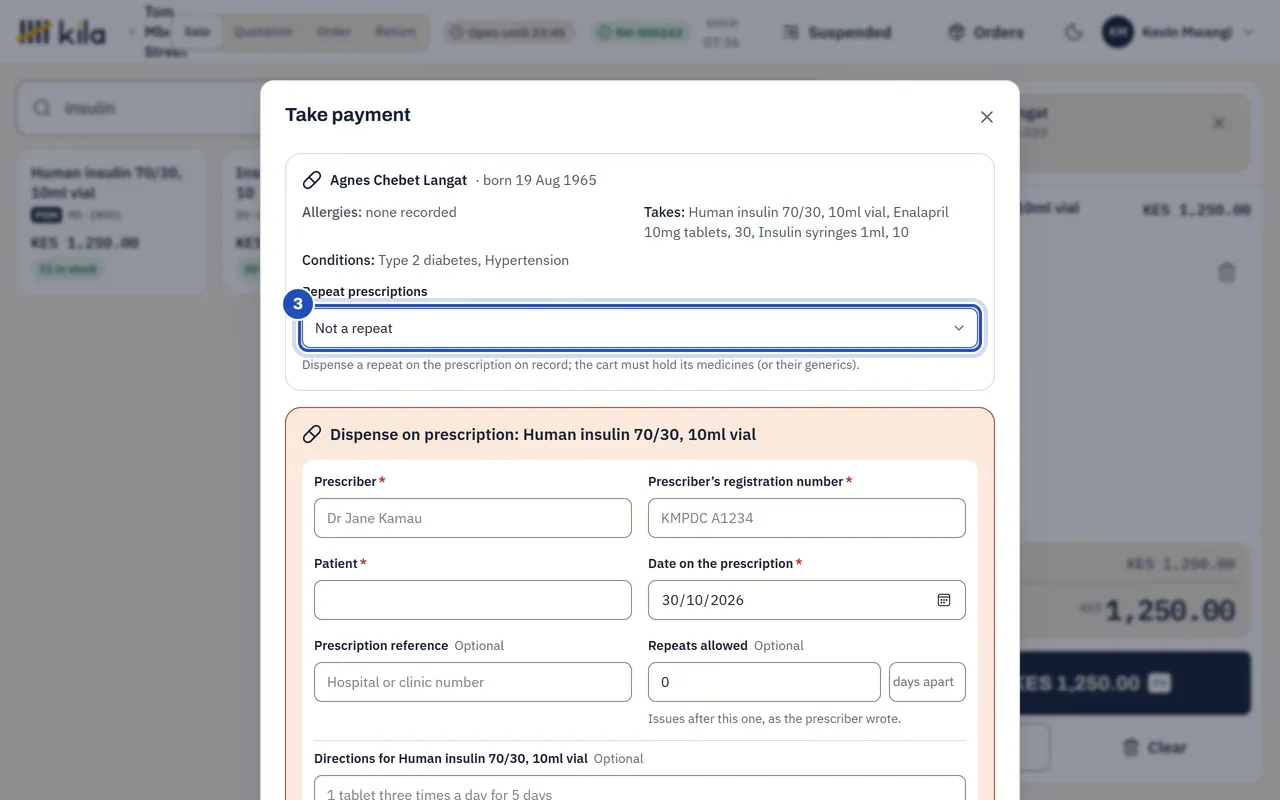Click the insulin search box in the background
The height and width of the screenshot is (800, 1280).
point(140,108)
